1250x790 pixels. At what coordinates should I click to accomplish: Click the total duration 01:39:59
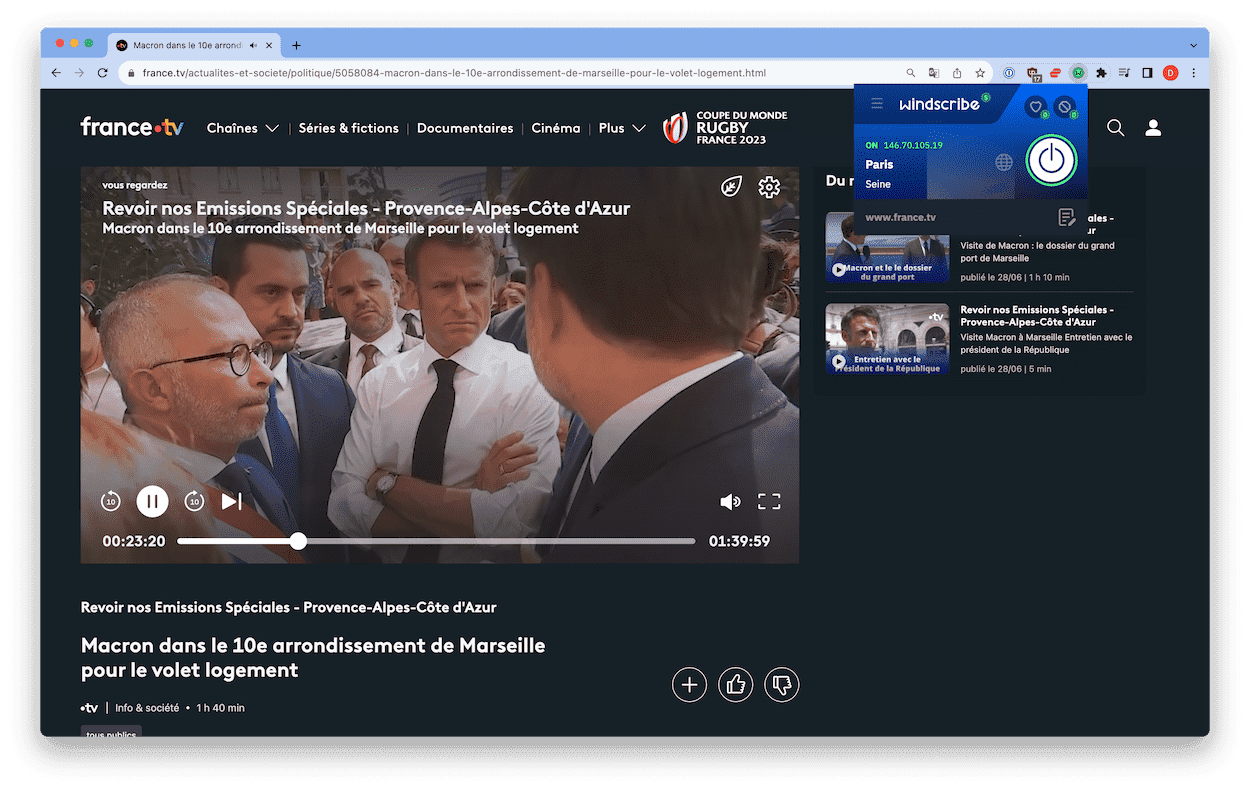pyautogui.click(x=739, y=541)
